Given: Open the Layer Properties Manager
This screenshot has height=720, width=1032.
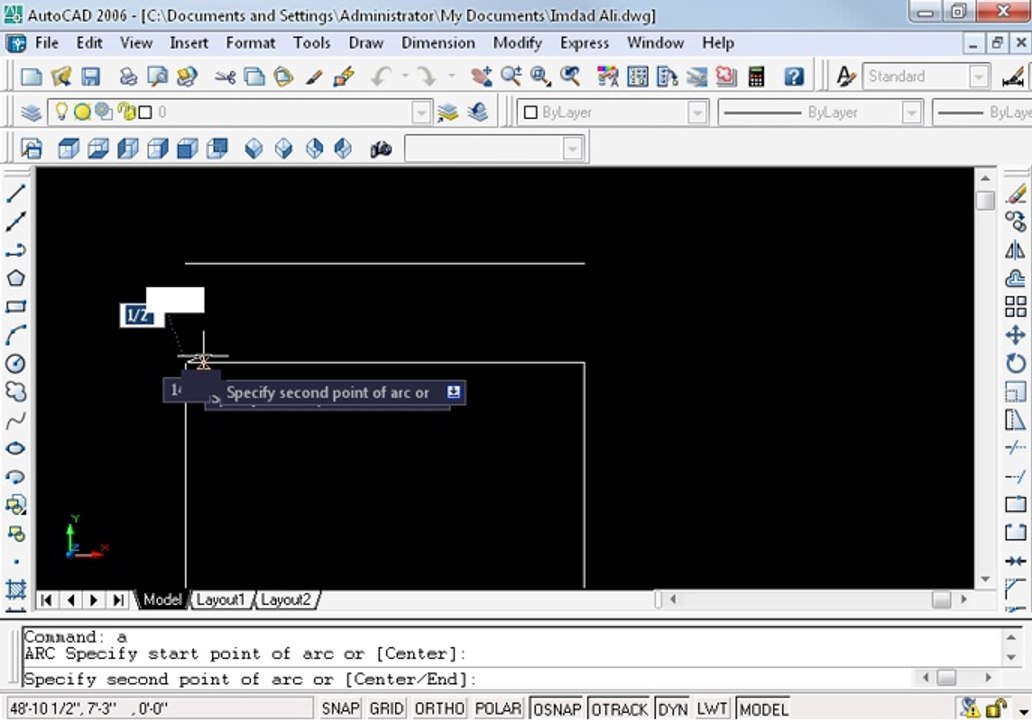Looking at the screenshot, I should pos(31,113).
